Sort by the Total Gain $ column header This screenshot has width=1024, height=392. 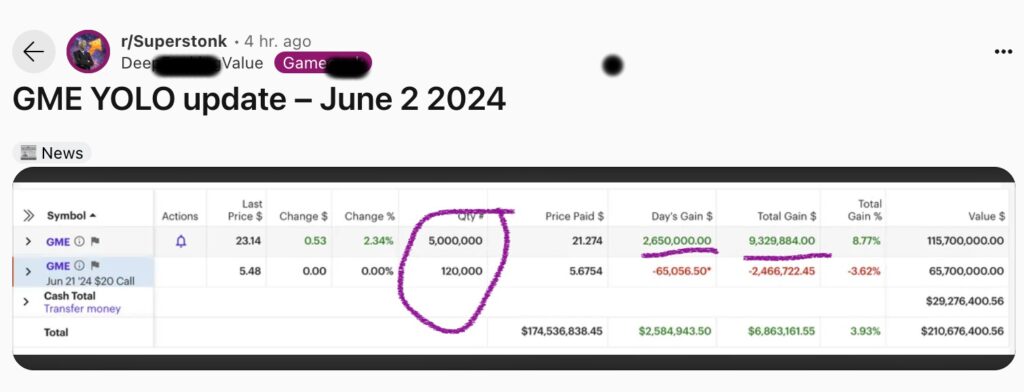[786, 216]
